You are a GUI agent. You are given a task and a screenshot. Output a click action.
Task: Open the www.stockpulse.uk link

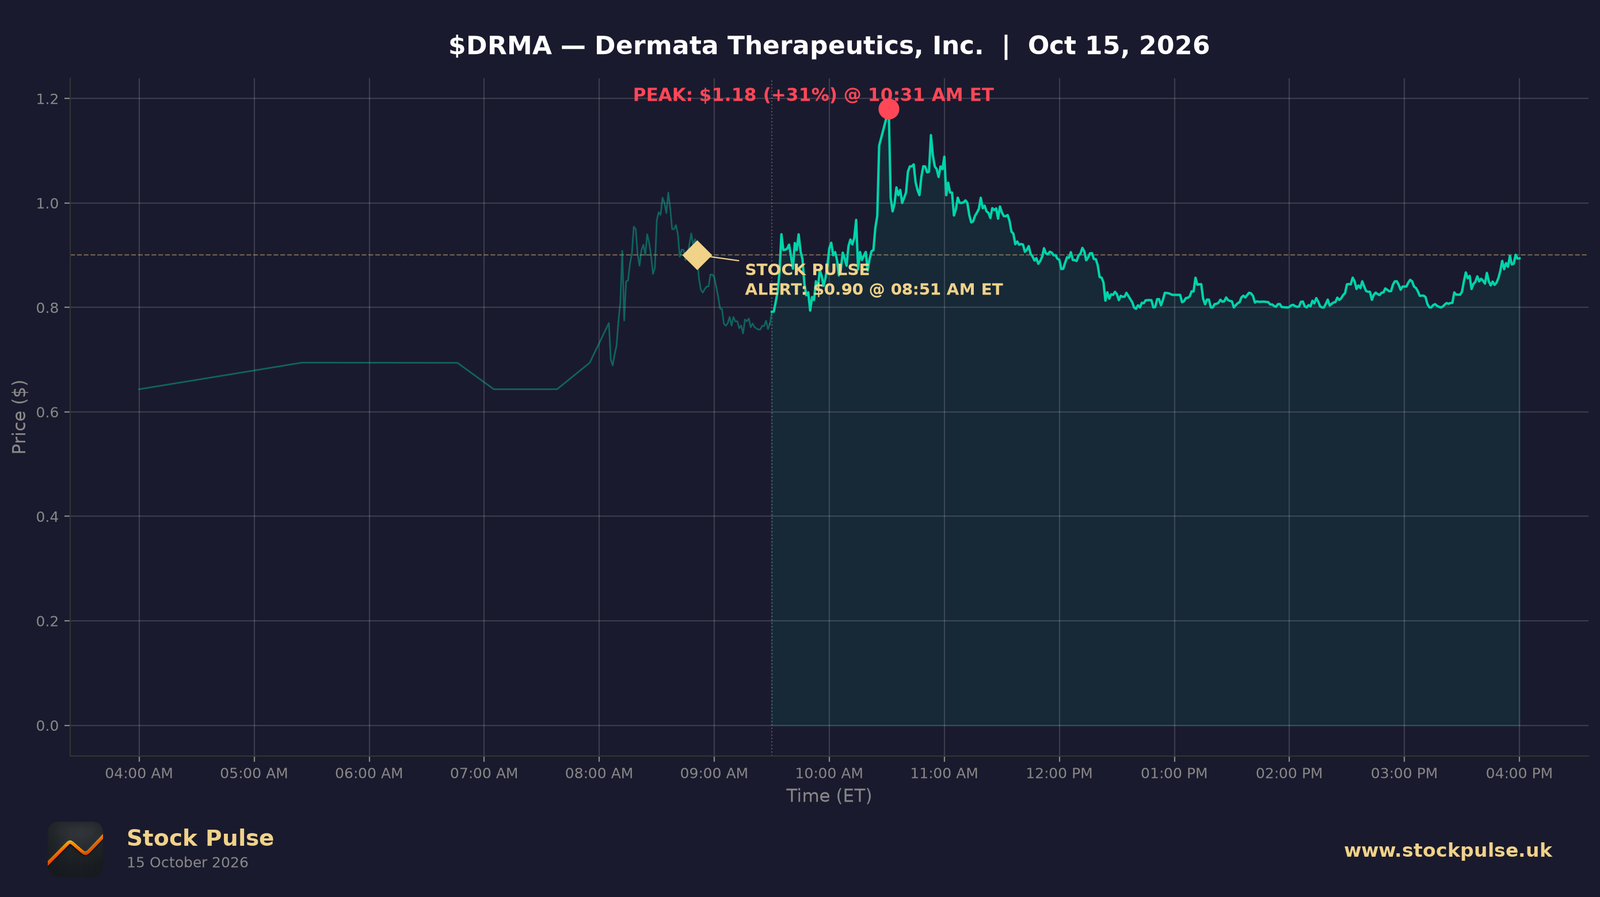click(x=1448, y=850)
